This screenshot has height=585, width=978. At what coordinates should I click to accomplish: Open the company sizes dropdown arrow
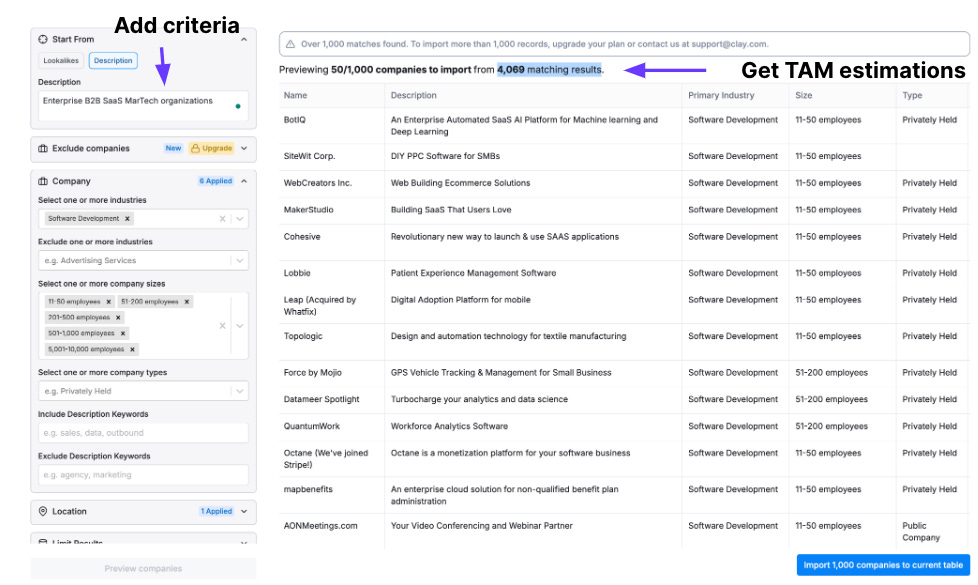240,326
